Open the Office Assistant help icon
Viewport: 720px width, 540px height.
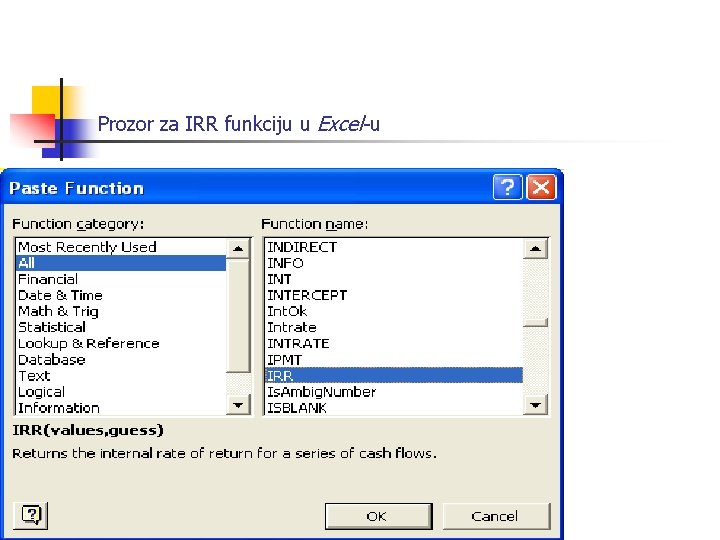point(31,515)
